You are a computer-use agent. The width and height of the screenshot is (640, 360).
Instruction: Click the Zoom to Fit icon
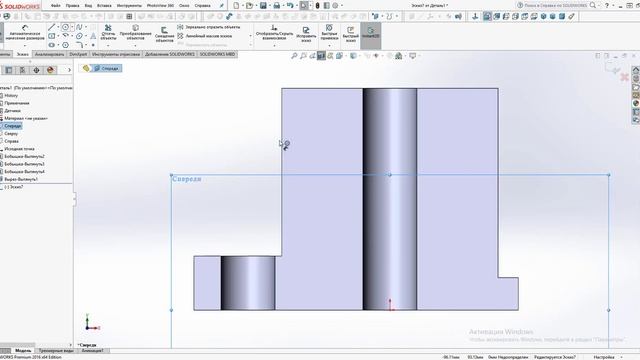point(294,56)
